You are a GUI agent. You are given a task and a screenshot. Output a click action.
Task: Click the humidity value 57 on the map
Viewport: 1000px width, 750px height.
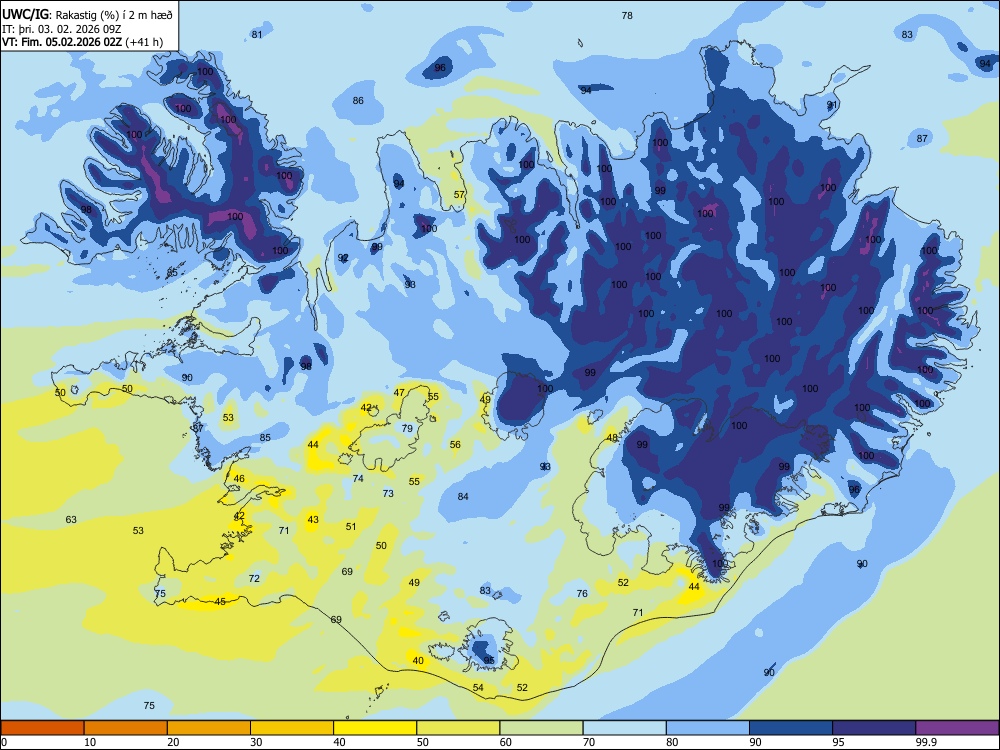point(459,195)
